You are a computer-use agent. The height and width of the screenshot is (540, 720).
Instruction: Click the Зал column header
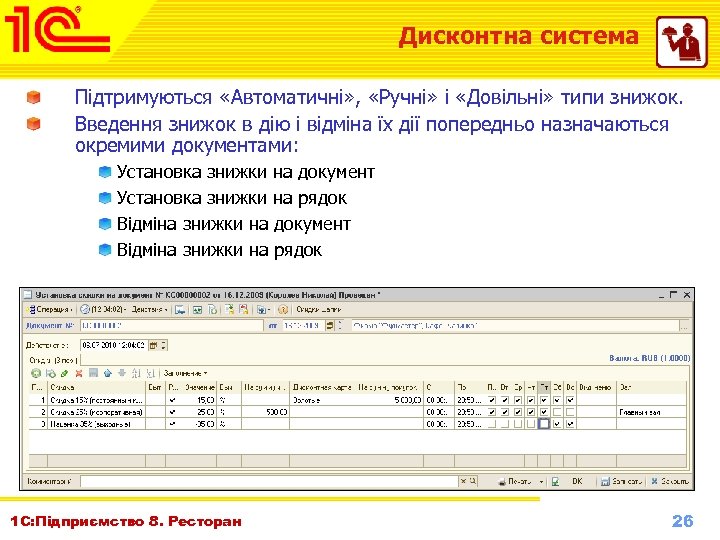(651, 387)
